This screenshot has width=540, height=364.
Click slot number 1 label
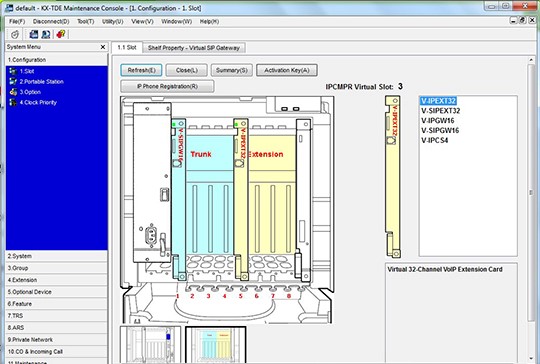pyautogui.click(x=177, y=296)
